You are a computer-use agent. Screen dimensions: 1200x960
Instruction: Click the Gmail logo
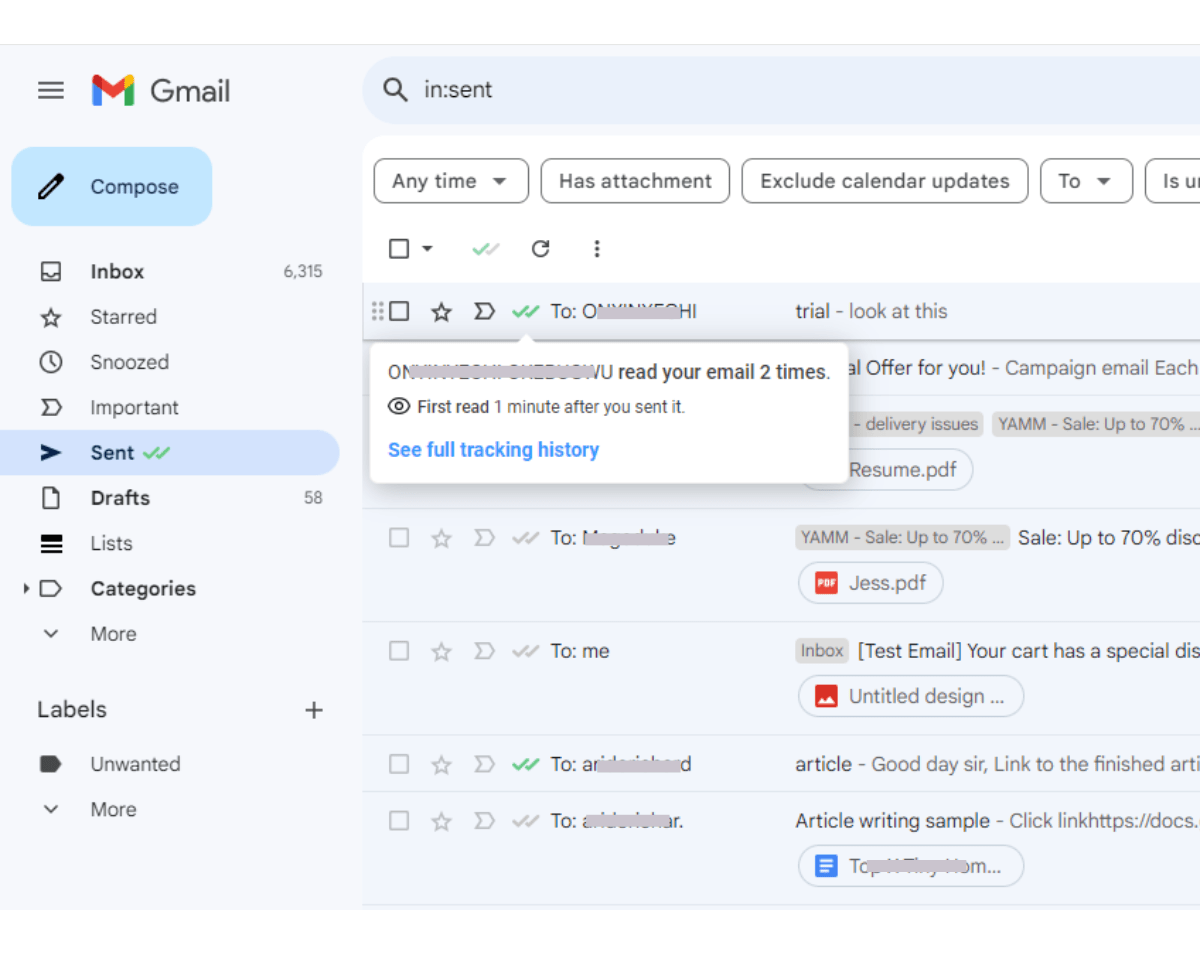coord(161,91)
